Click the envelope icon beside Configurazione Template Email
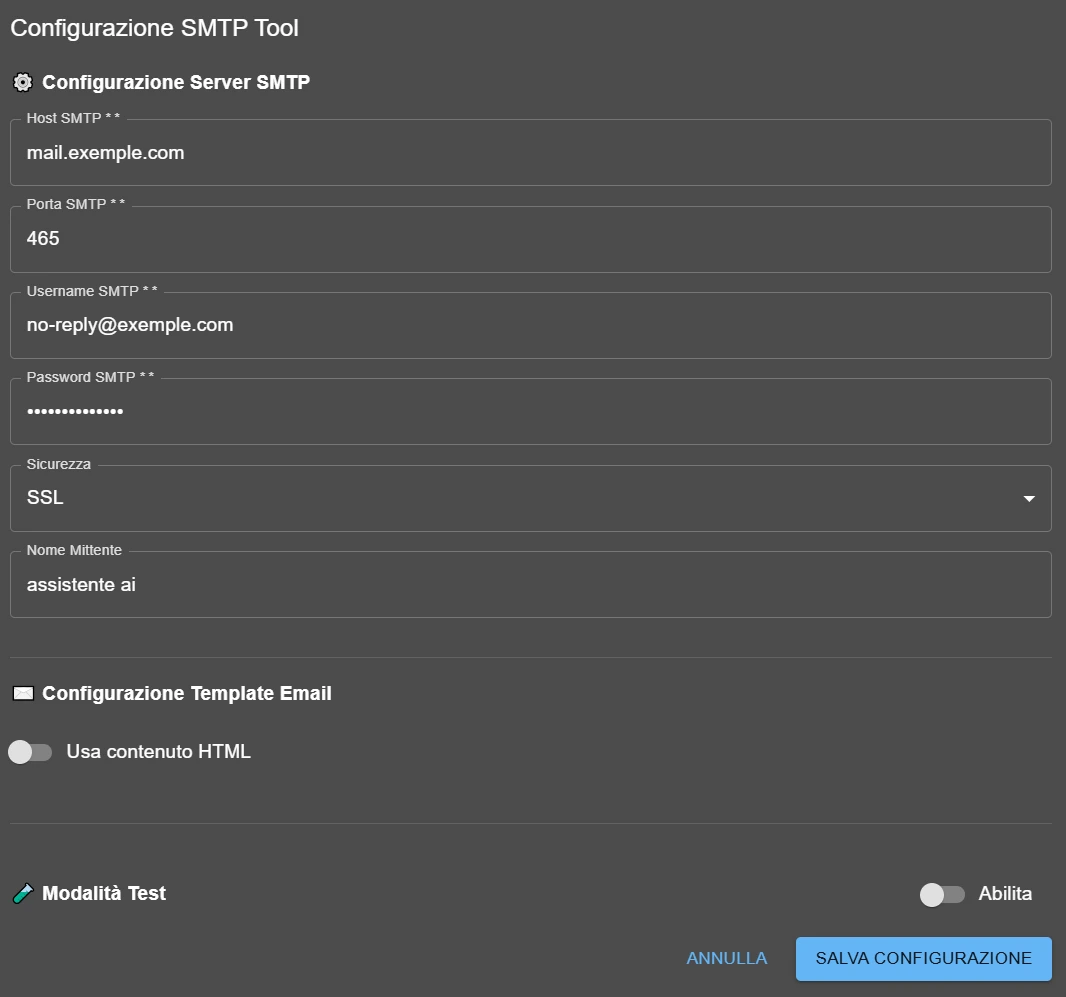This screenshot has height=997, width=1066. (22, 692)
